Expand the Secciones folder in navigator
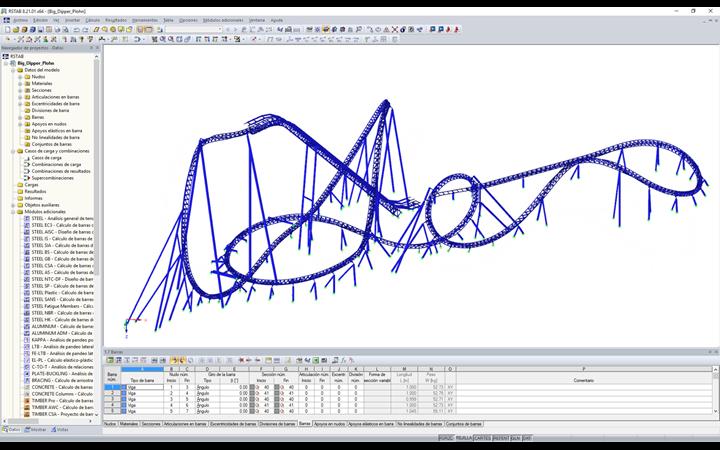Image resolution: width=720 pixels, height=450 pixels. (x=20, y=90)
